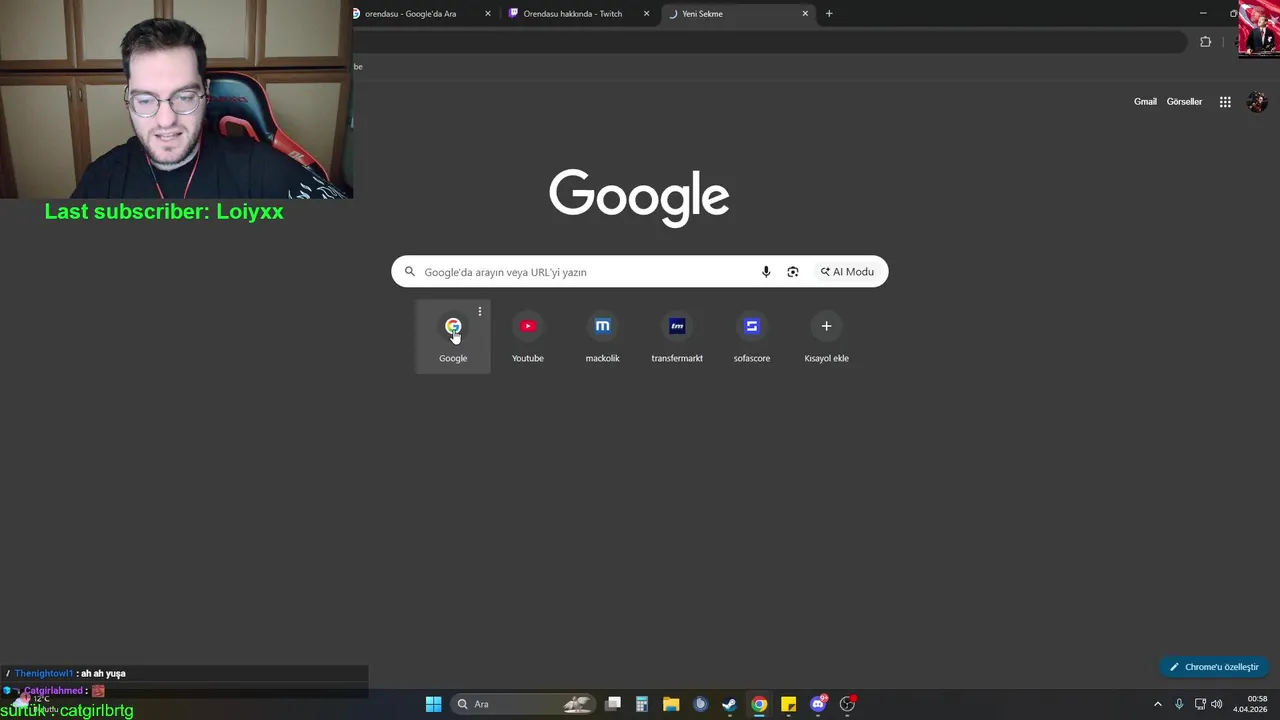
Task: Open the transfermarkt shortcut
Action: (x=677, y=337)
